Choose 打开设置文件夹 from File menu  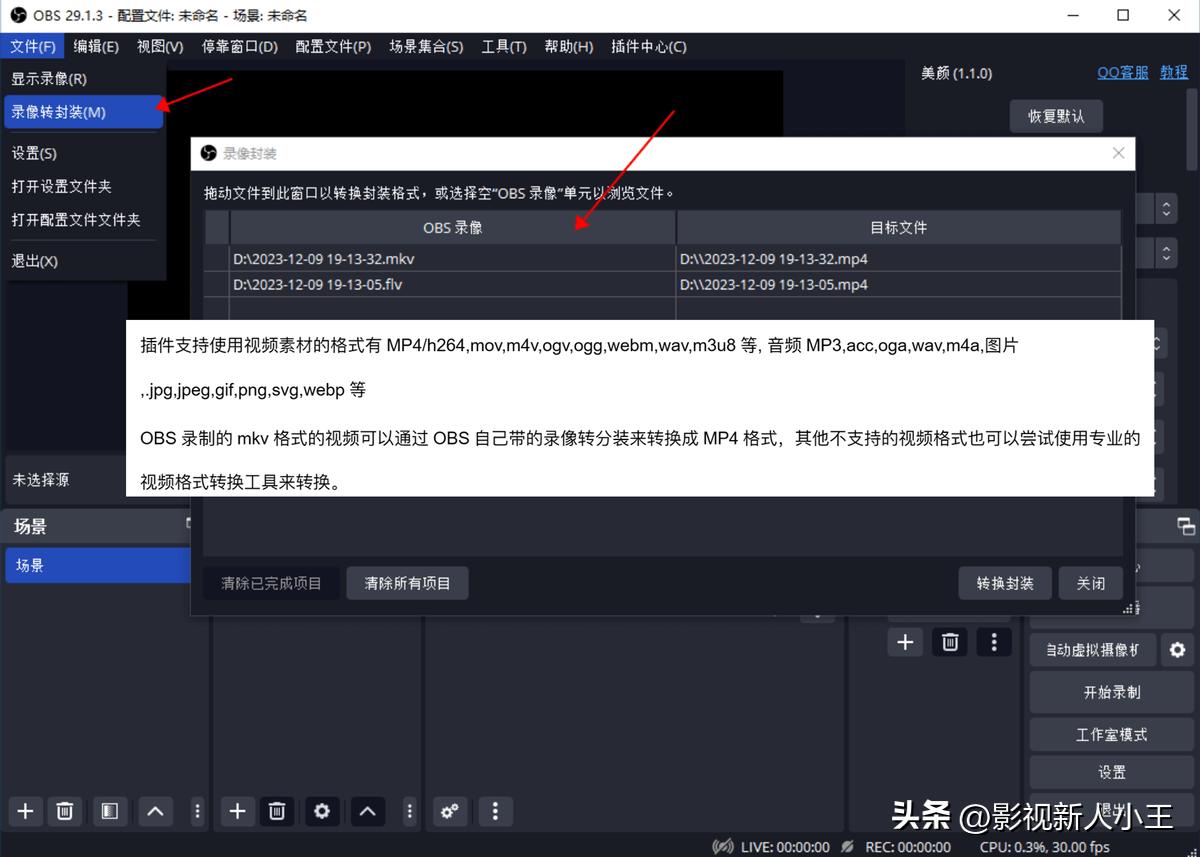pos(83,186)
